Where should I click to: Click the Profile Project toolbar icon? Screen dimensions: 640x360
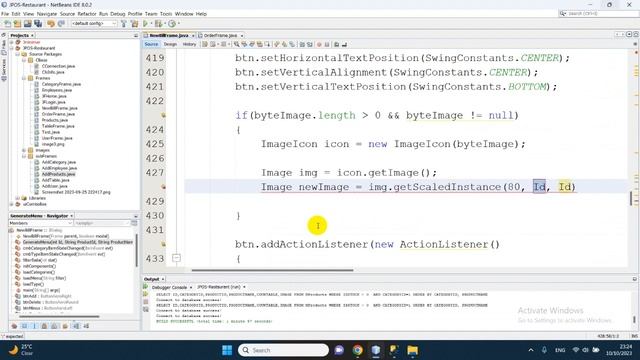[x=172, y=24]
